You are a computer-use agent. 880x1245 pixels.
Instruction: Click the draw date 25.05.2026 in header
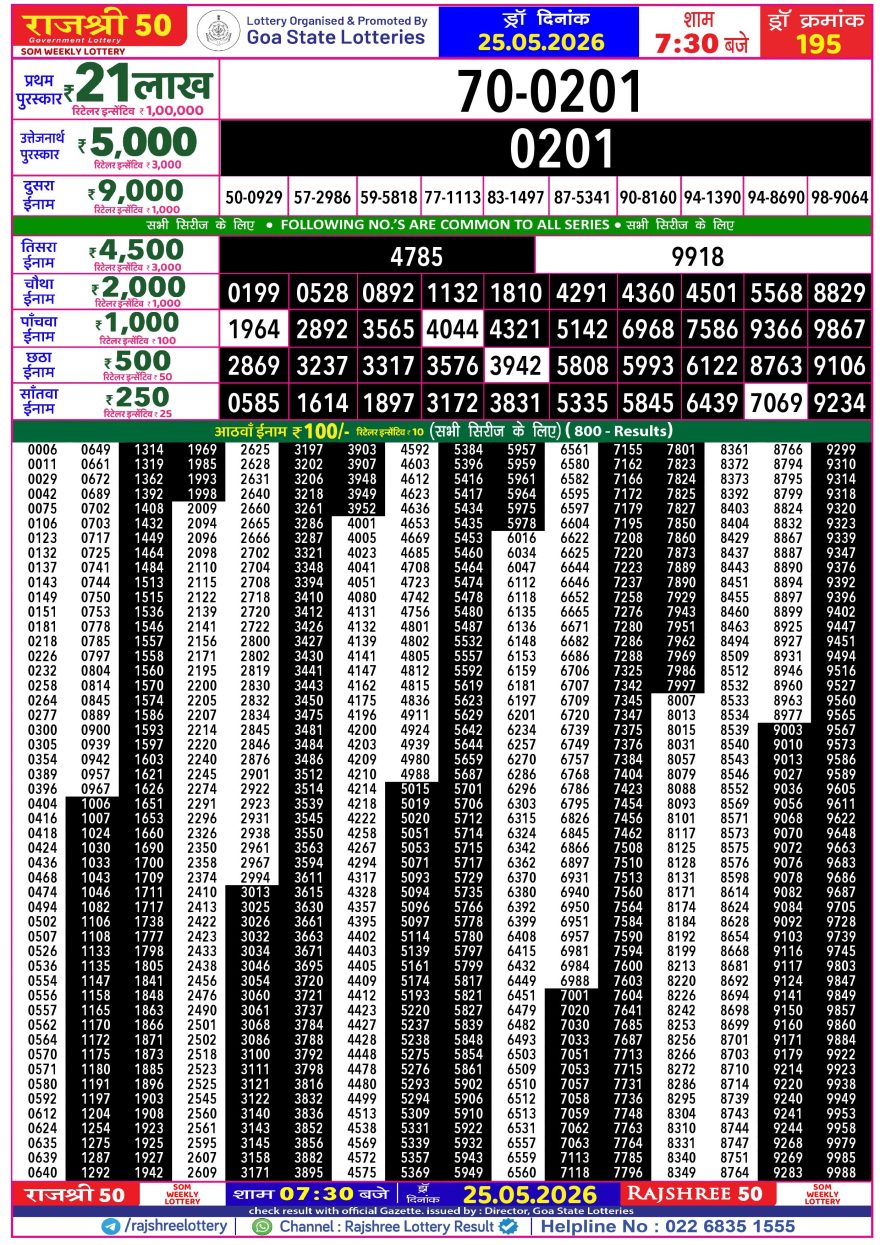[x=540, y=43]
